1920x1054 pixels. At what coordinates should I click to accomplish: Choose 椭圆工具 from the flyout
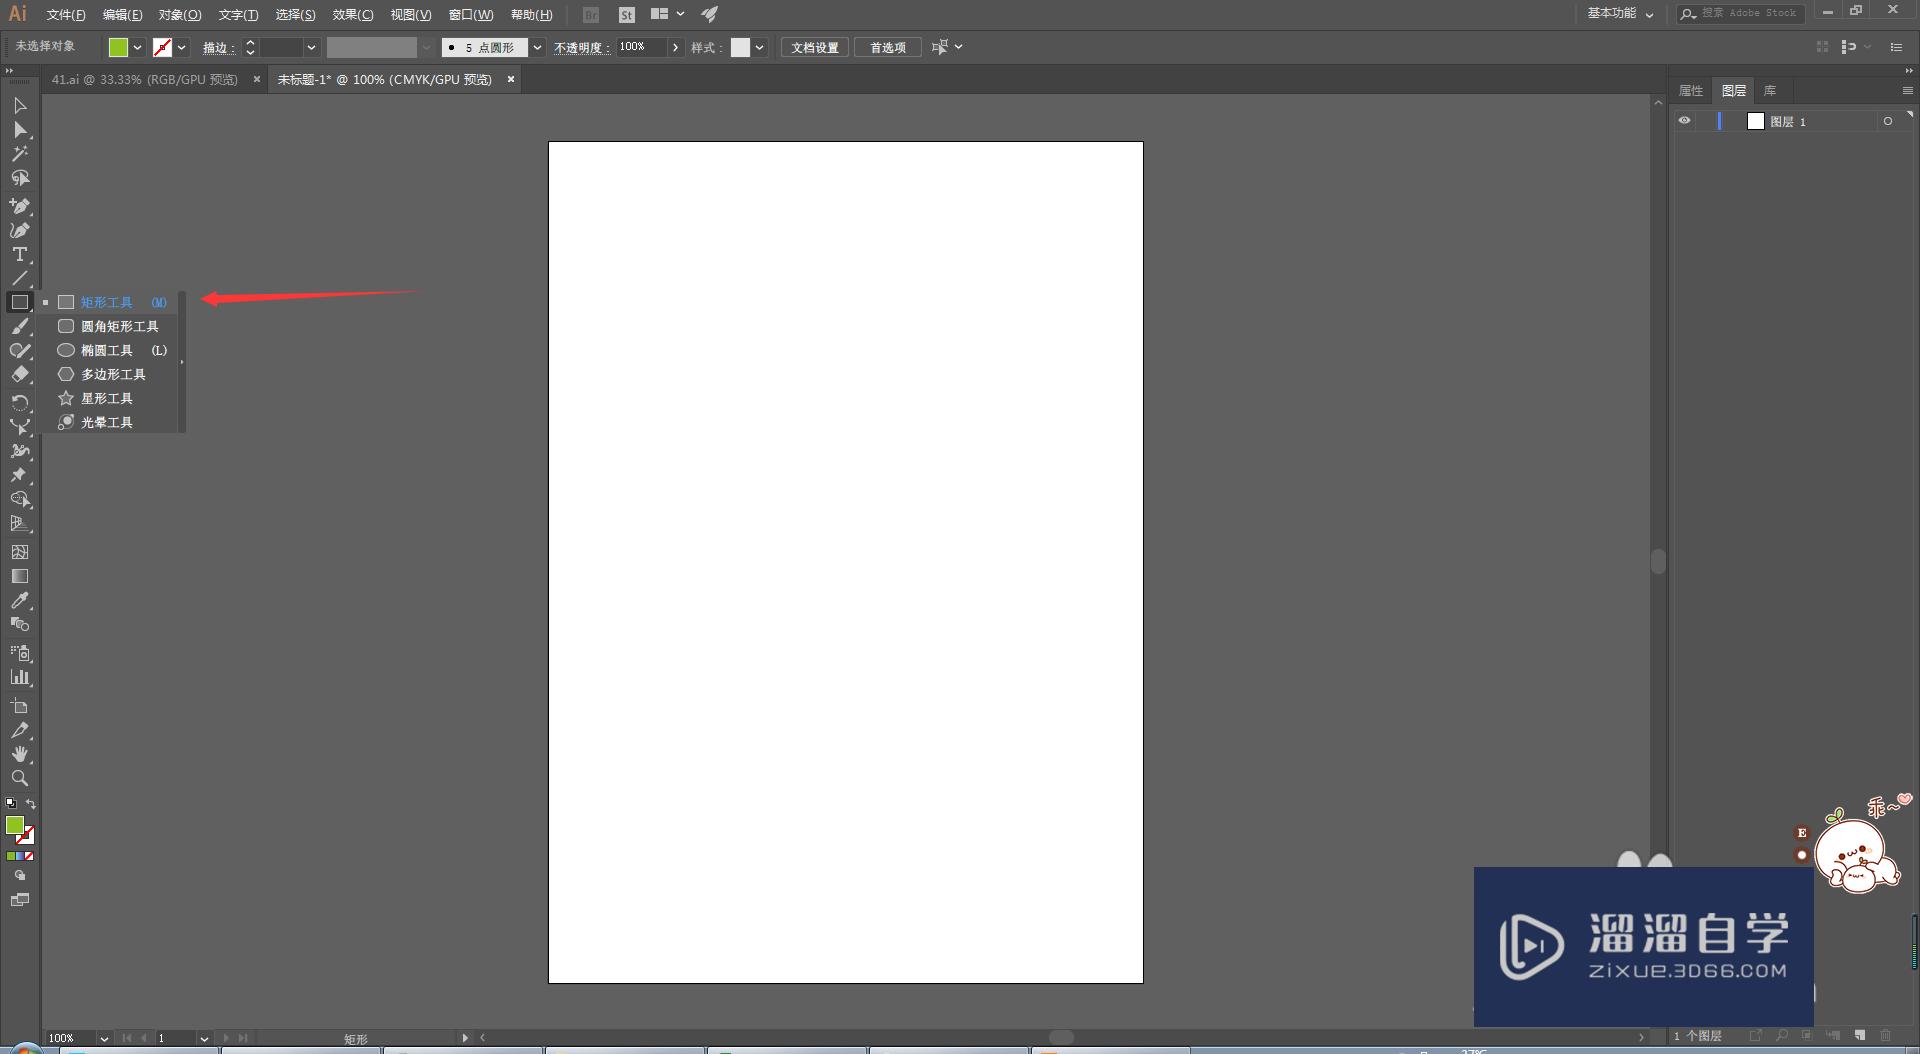pyautogui.click(x=113, y=351)
